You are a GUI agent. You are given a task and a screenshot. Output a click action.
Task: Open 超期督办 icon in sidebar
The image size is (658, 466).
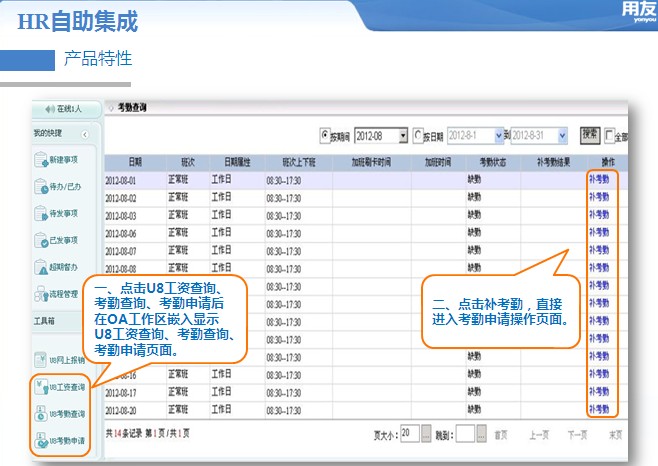41,267
